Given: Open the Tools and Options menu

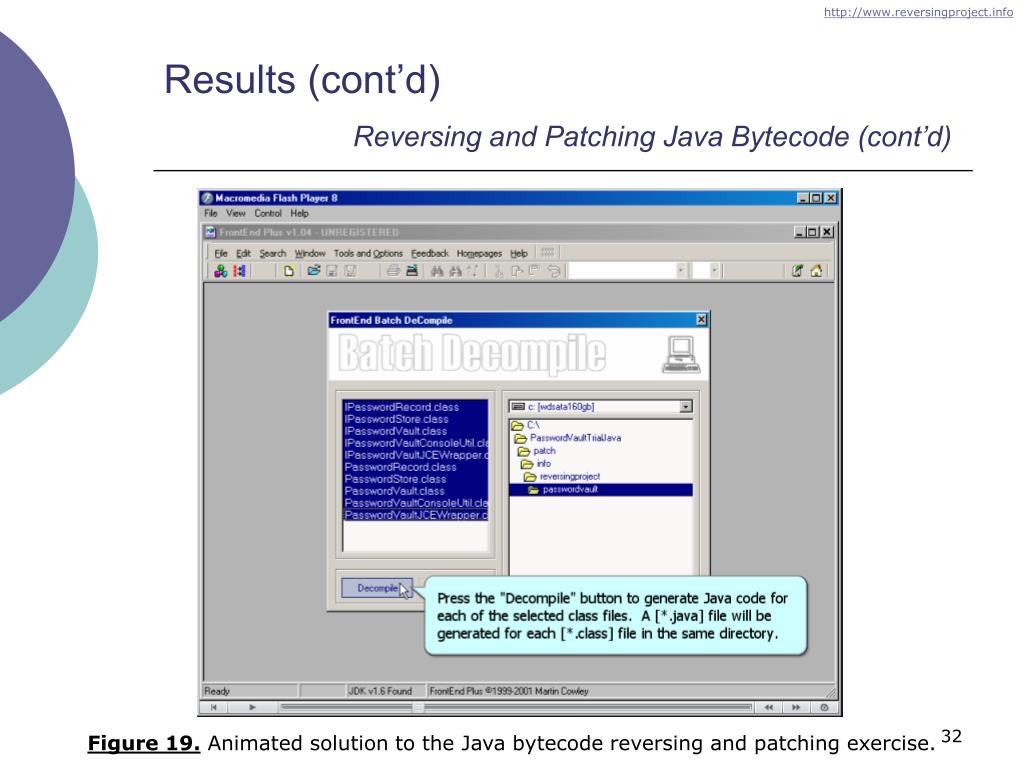Looking at the screenshot, I should [368, 253].
